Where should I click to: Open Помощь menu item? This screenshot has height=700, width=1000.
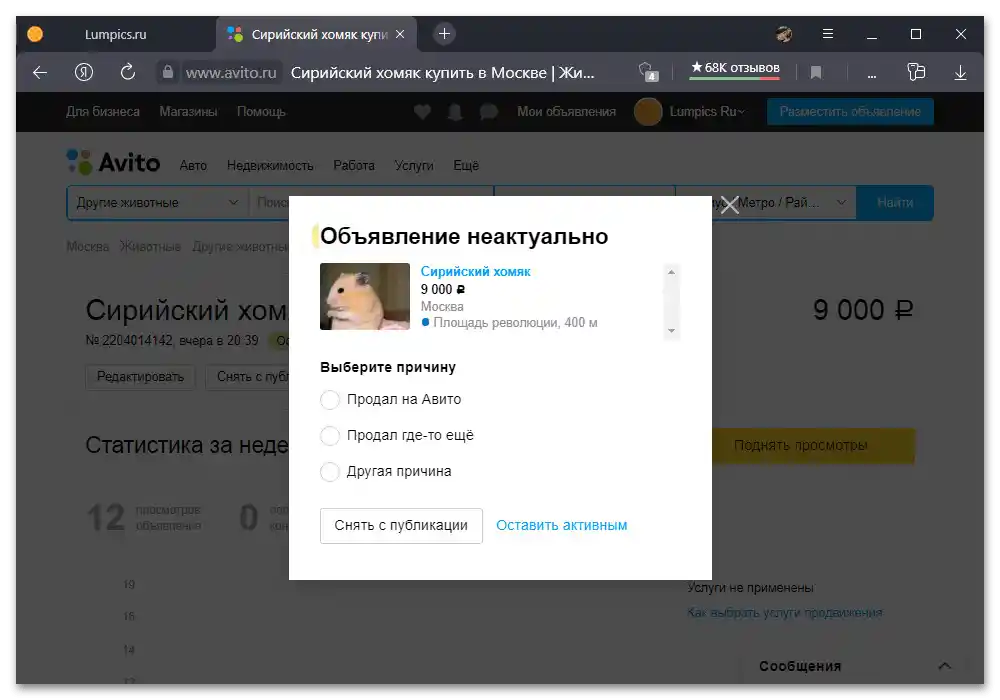coord(261,112)
